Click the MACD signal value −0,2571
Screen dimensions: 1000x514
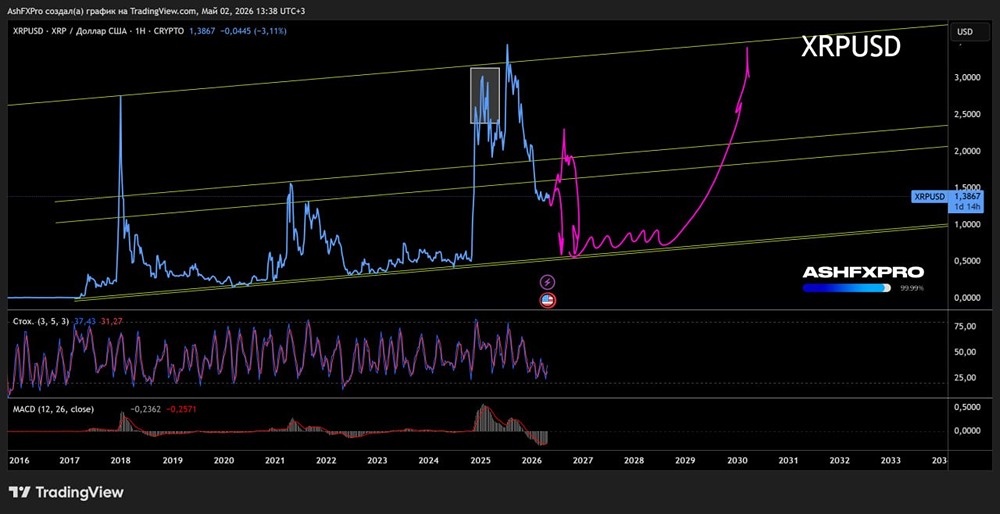(x=182, y=411)
